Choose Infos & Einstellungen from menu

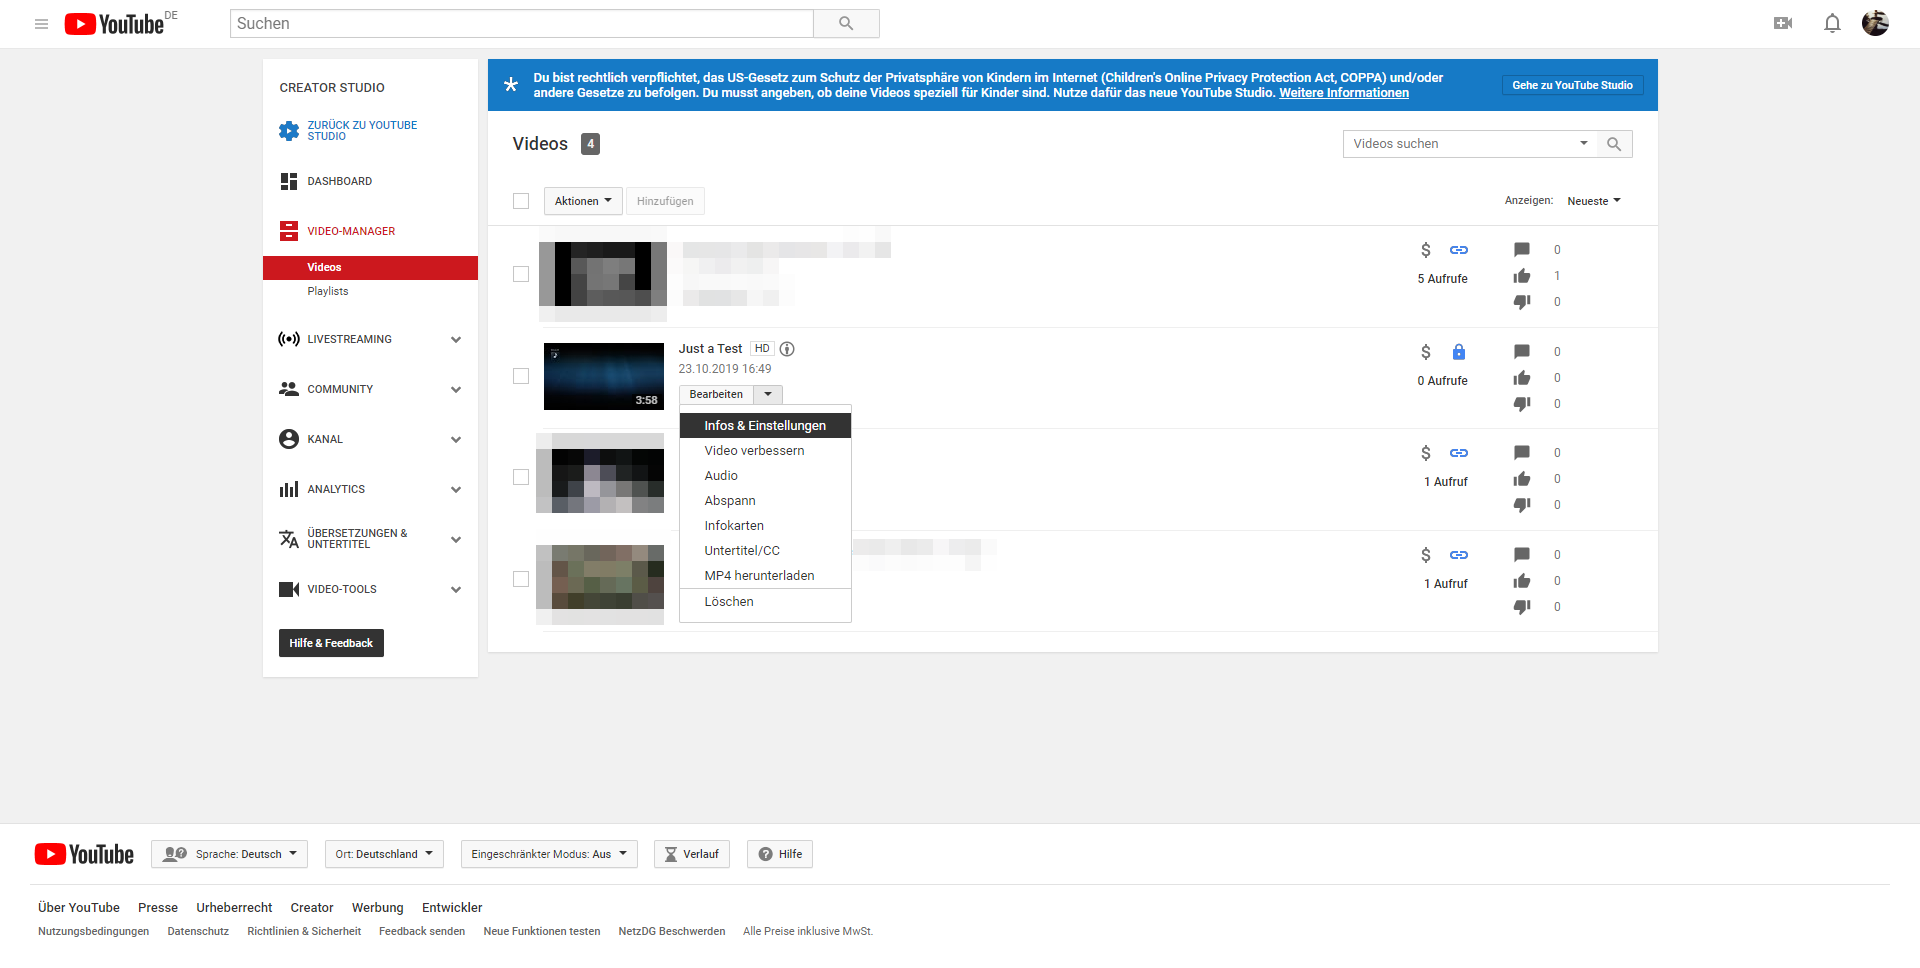765,426
